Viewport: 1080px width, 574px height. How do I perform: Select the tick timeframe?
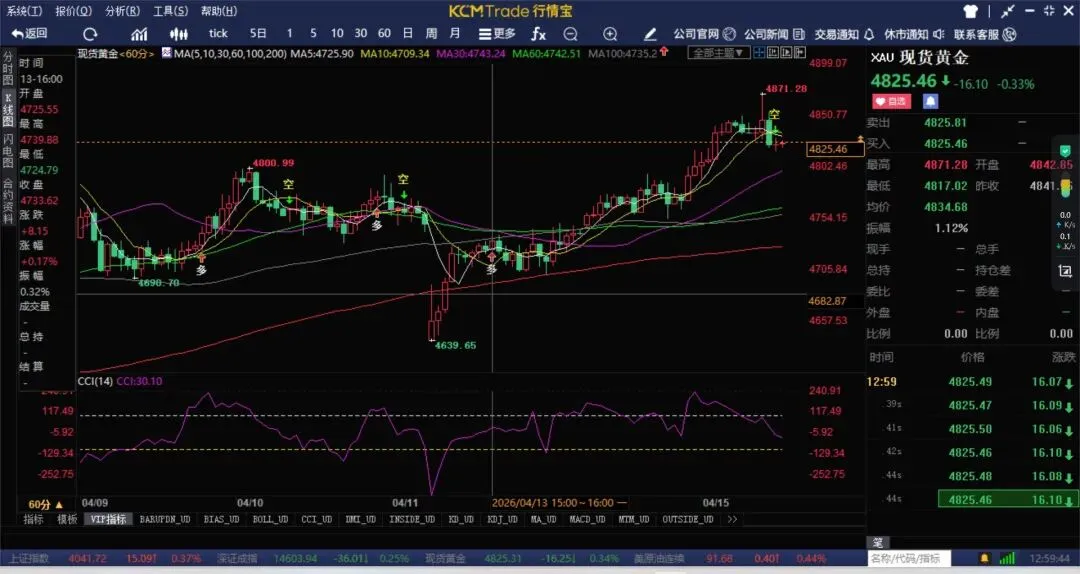(x=218, y=33)
